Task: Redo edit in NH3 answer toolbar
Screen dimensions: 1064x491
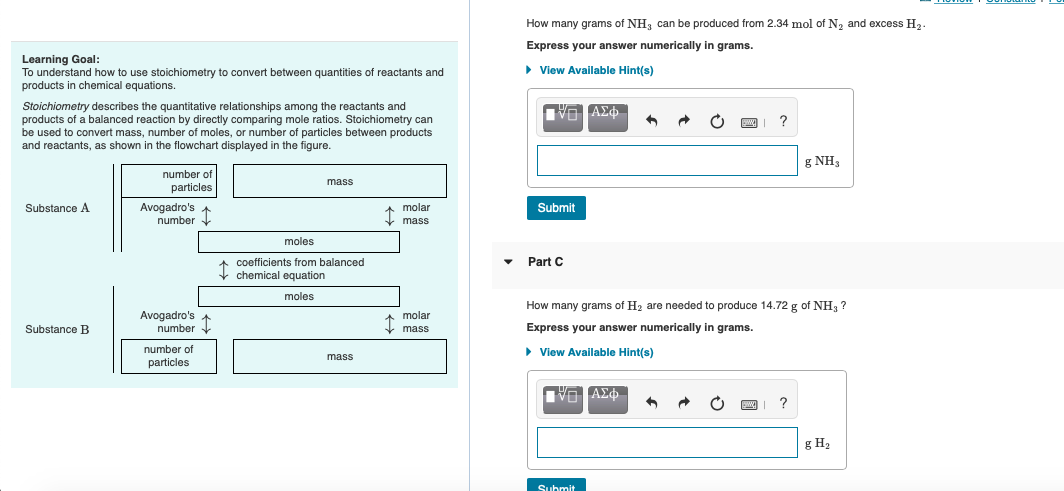Action: (x=684, y=122)
